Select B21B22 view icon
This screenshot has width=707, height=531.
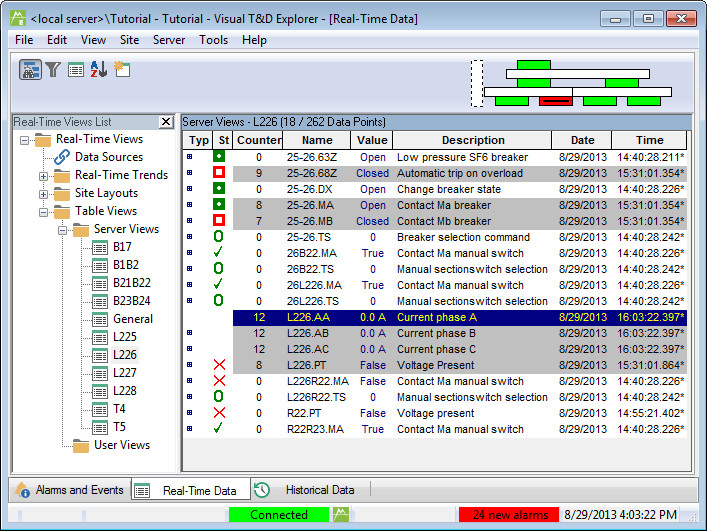[100, 284]
